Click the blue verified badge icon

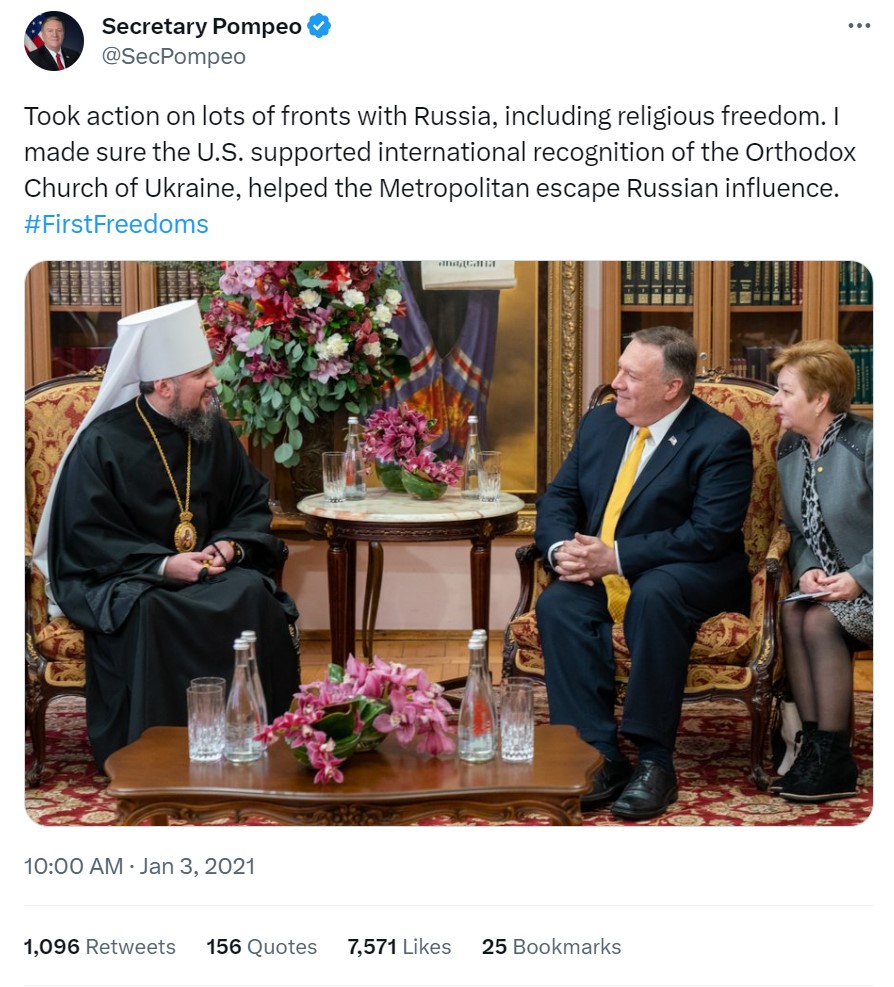[319, 27]
